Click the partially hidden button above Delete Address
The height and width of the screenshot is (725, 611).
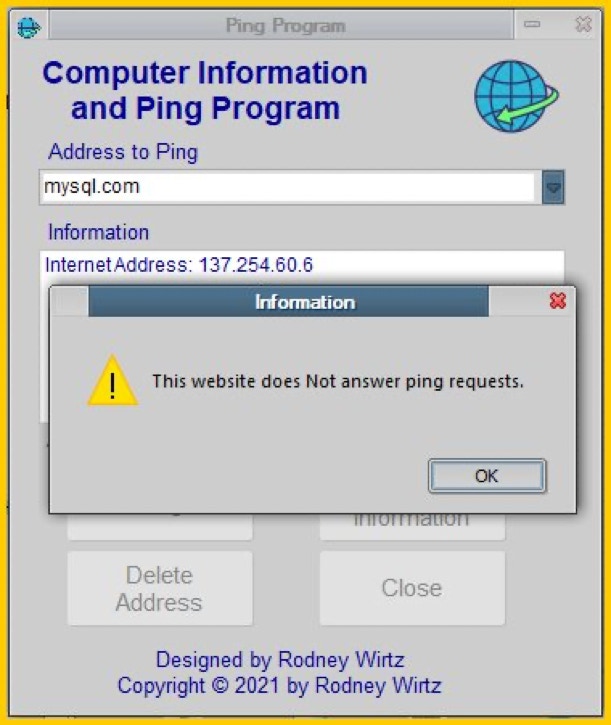coord(160,527)
